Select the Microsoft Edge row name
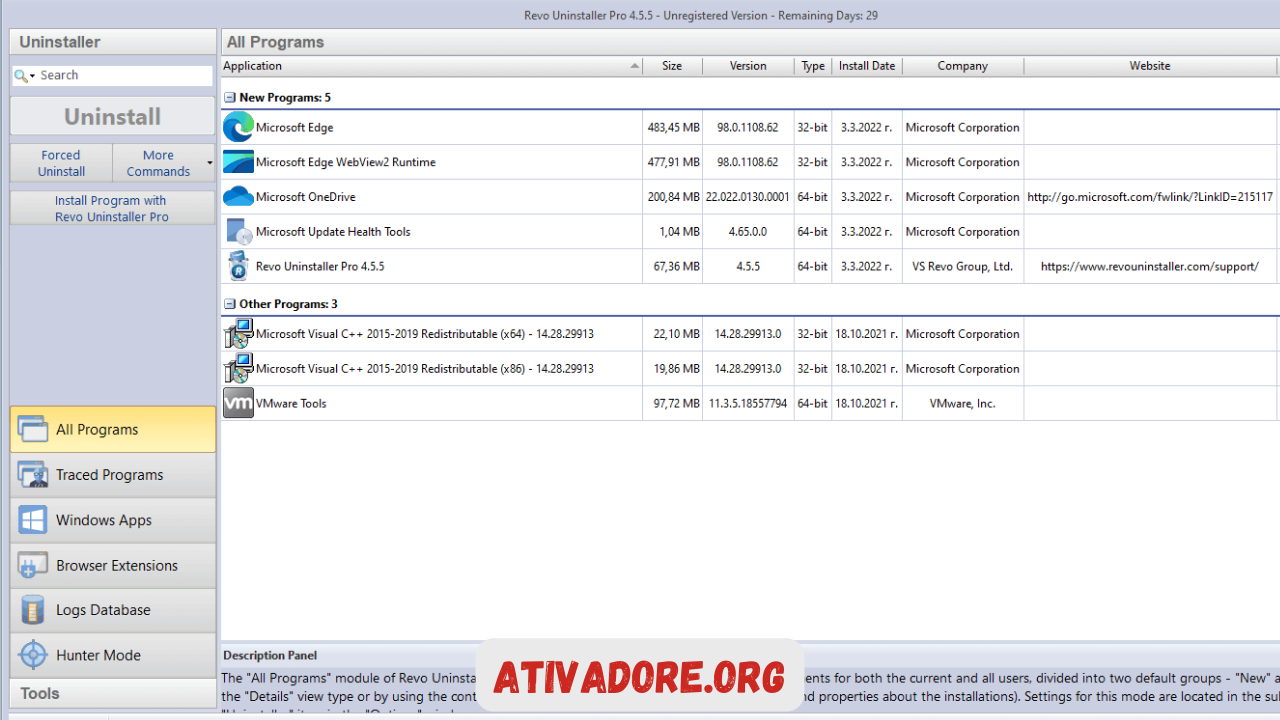Viewport: 1280px width, 720px height. tap(295, 127)
